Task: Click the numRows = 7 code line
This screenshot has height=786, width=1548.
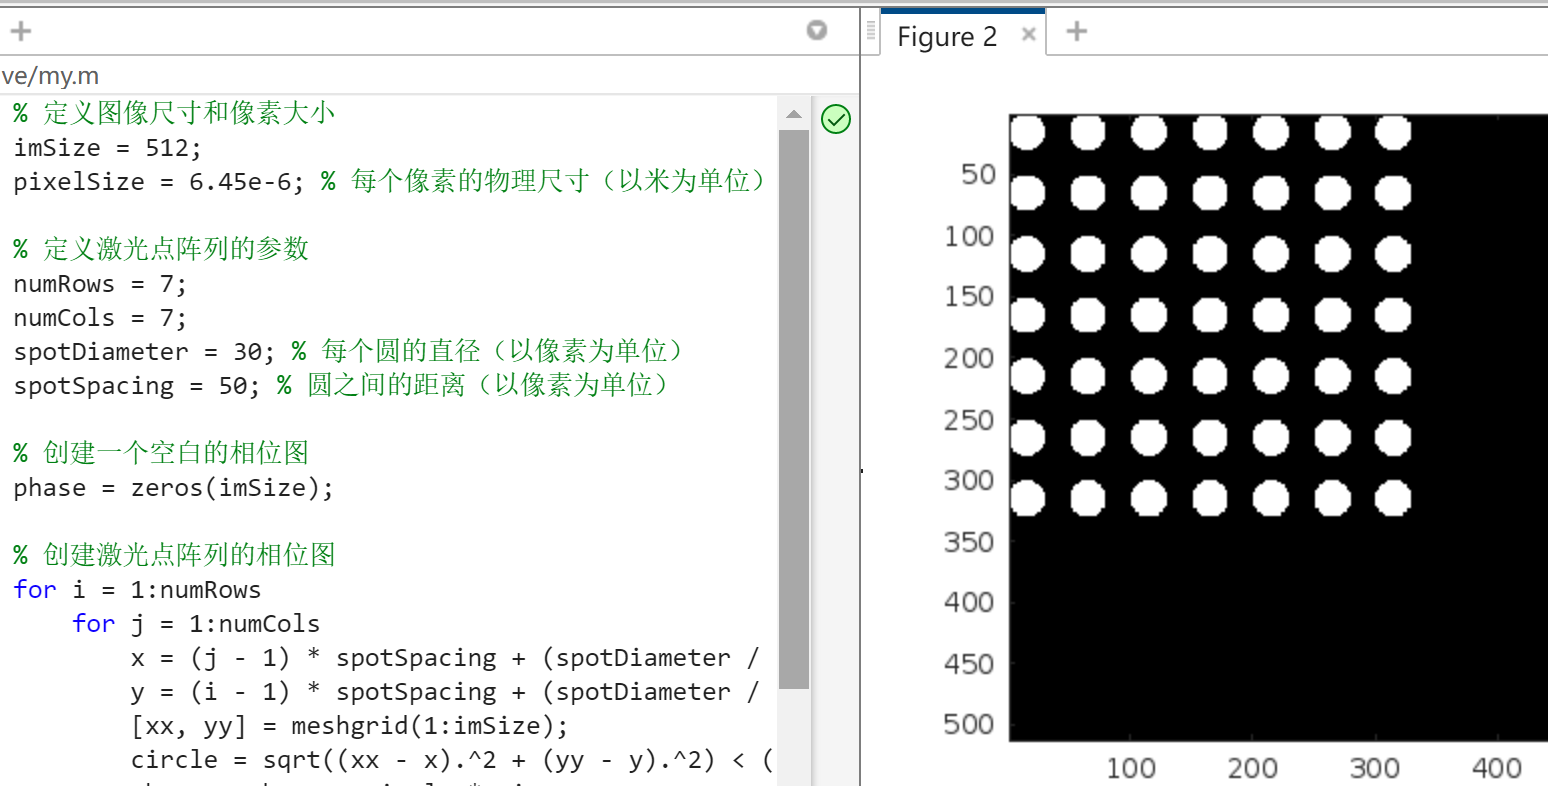Action: tap(100, 284)
